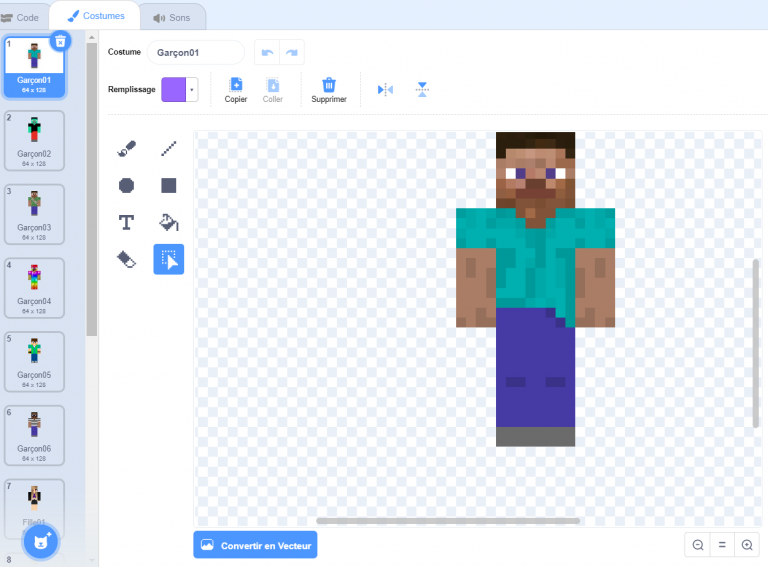Viewport: 768px width, 567px height.
Task: Click the purple fill color swatch
Action: tap(174, 90)
